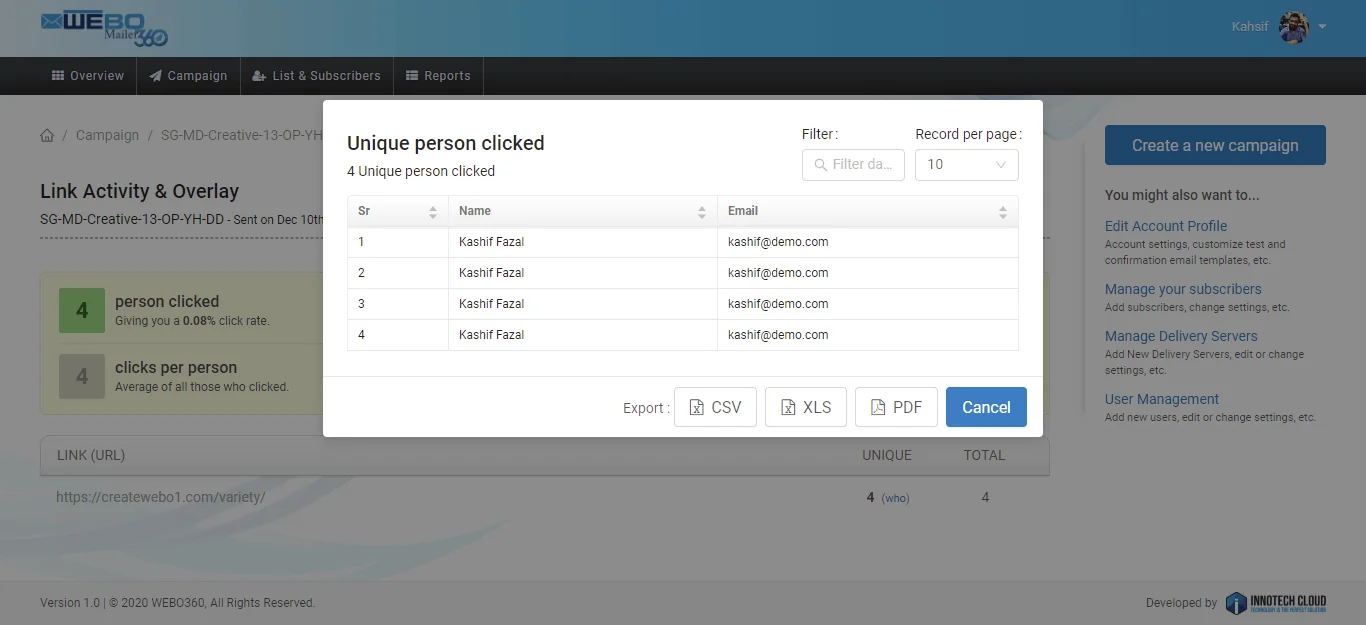Sort table by Name column arrows

click(x=702, y=212)
